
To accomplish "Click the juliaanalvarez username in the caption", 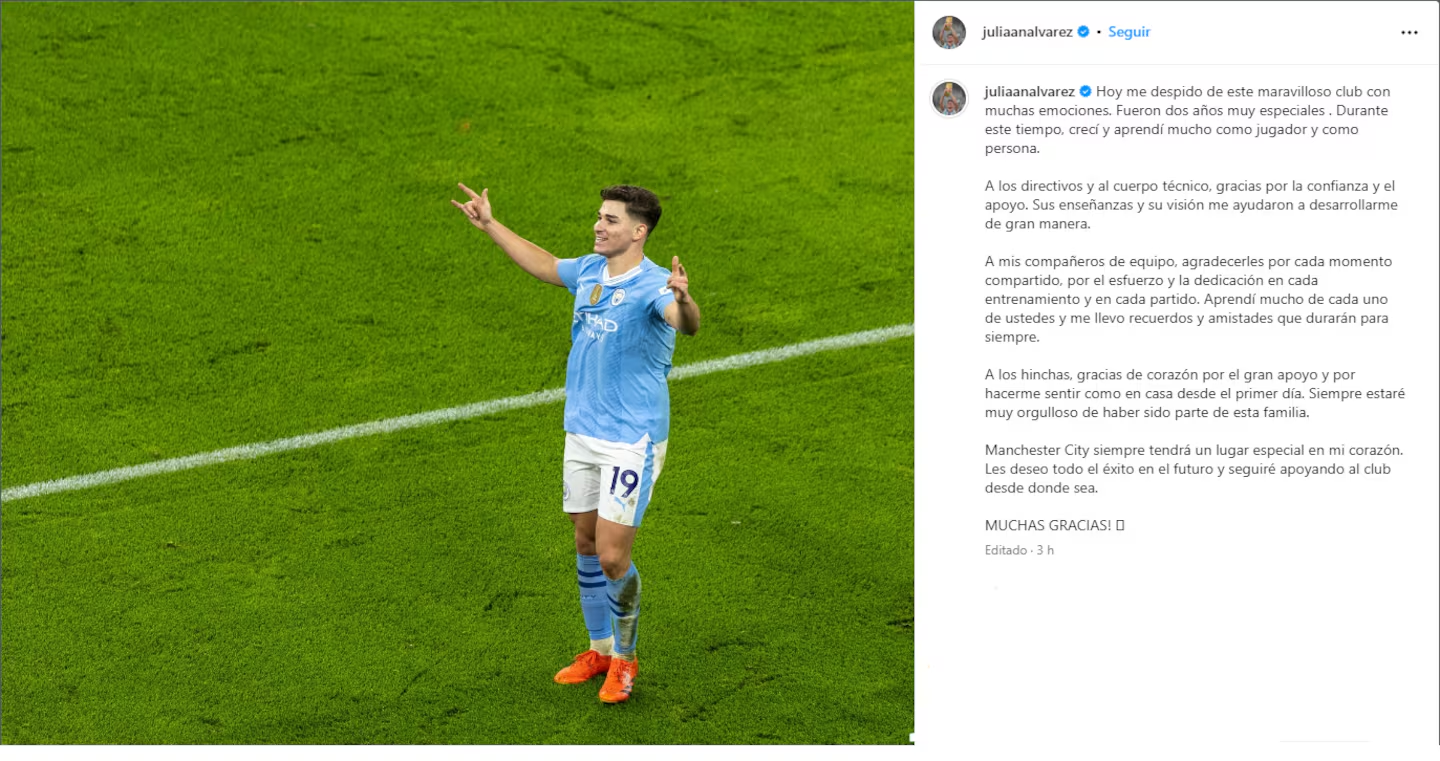I will [1029, 91].
